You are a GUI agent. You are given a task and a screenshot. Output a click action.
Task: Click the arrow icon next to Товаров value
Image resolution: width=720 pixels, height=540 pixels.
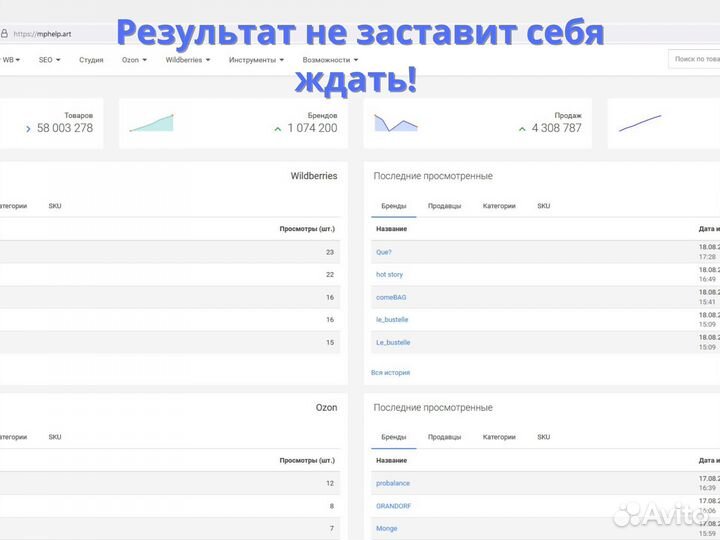click(x=28, y=129)
